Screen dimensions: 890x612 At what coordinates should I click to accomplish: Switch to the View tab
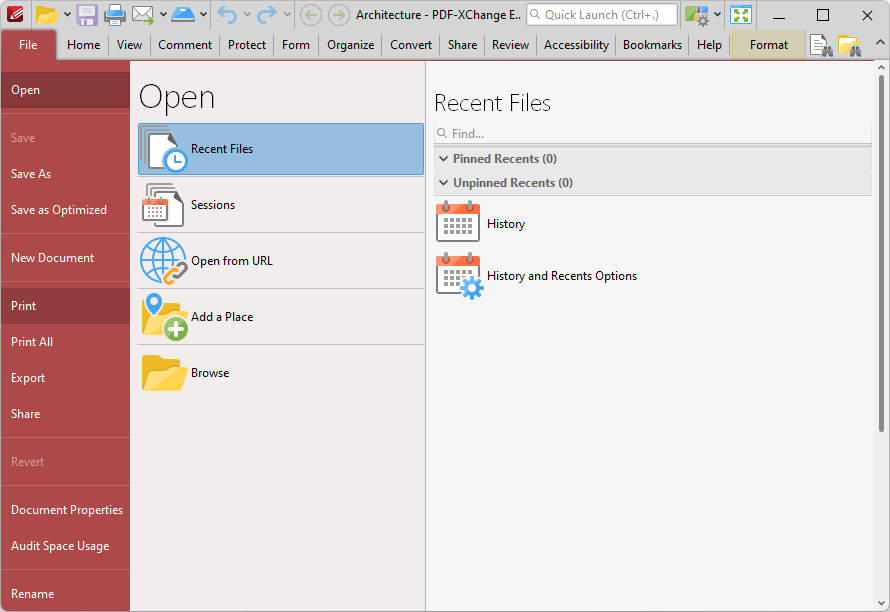(129, 45)
